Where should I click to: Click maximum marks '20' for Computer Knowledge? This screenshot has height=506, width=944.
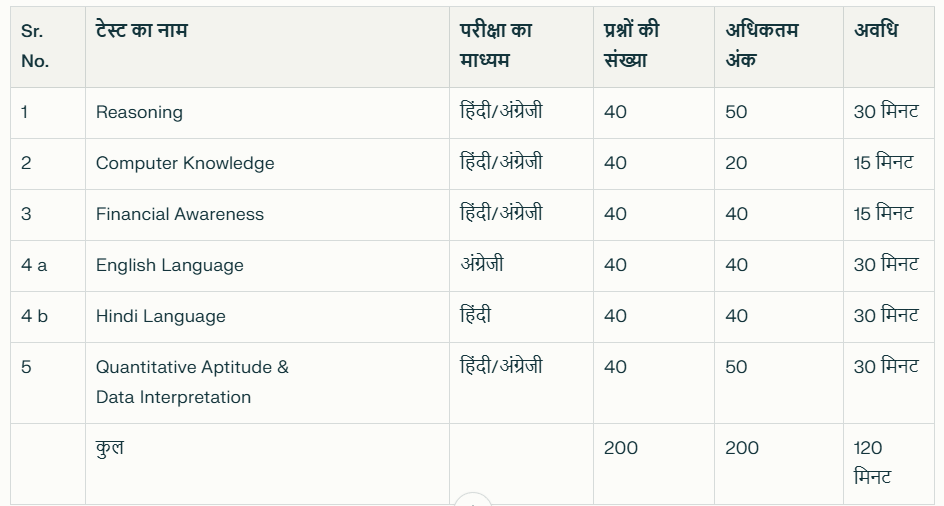click(736, 163)
